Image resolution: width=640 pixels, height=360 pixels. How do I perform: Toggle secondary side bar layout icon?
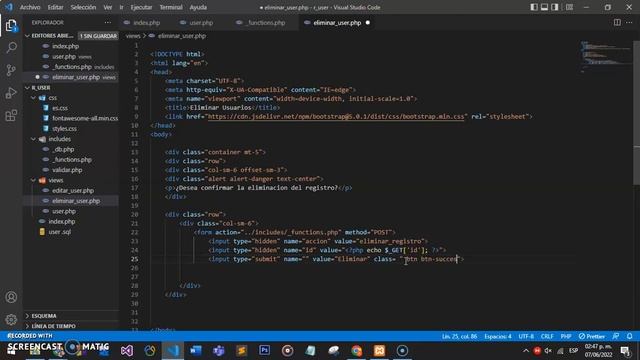pyautogui.click(x=555, y=7)
